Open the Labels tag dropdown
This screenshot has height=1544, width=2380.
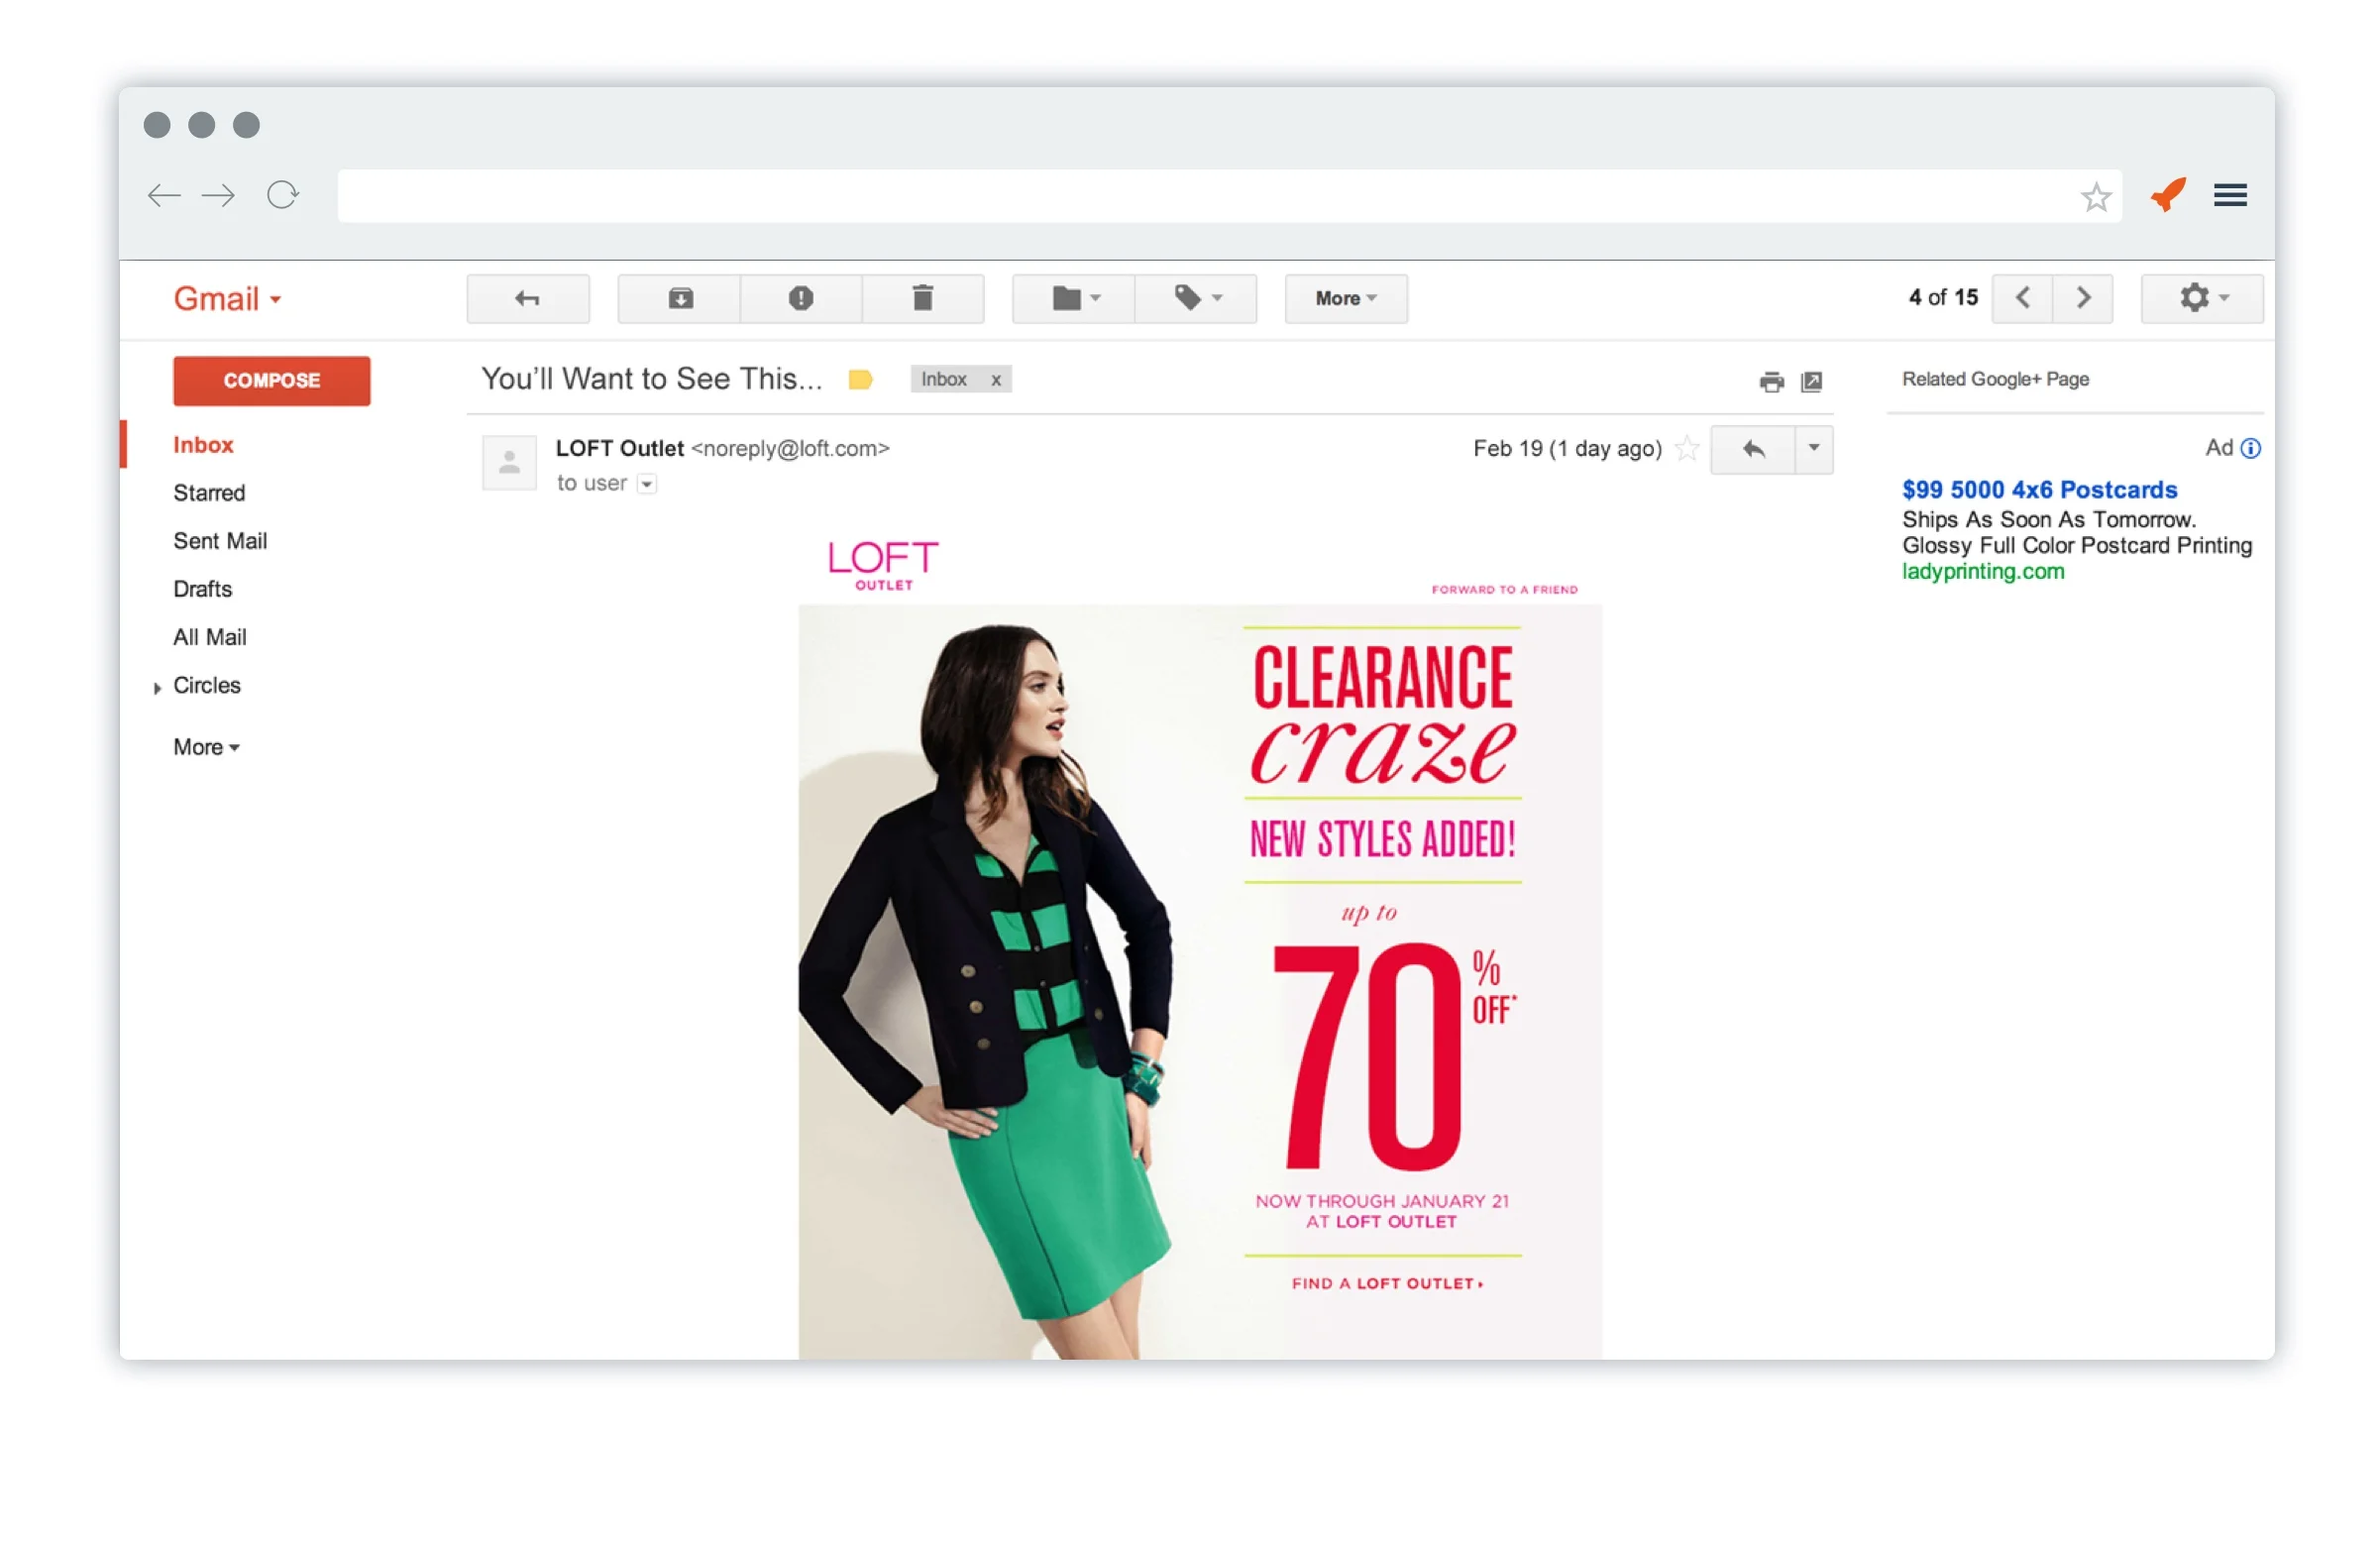1196,298
